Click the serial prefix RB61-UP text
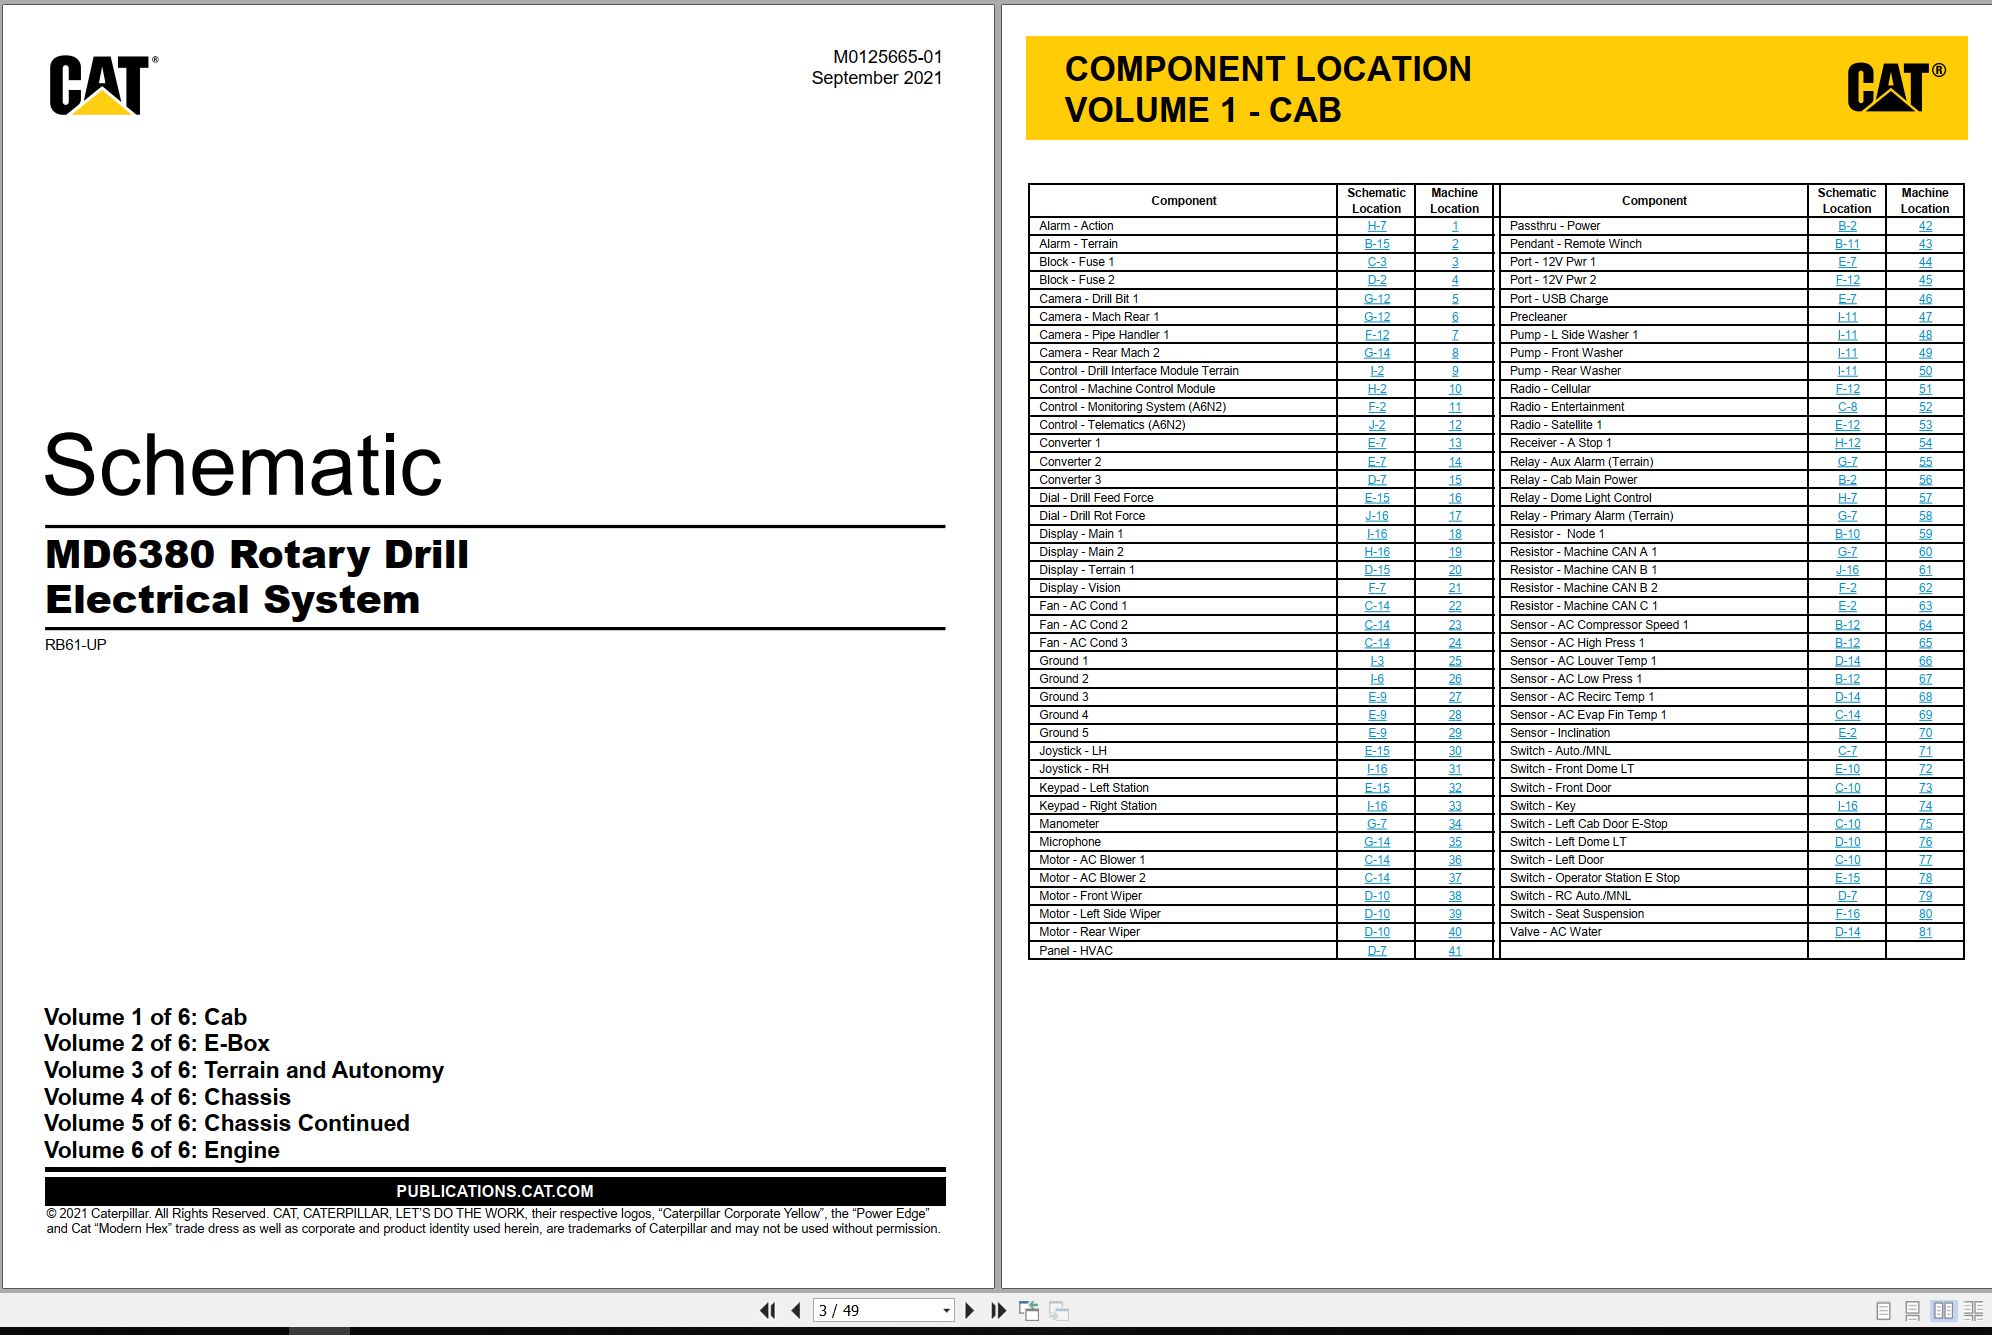Image resolution: width=1992 pixels, height=1335 pixels. [75, 644]
